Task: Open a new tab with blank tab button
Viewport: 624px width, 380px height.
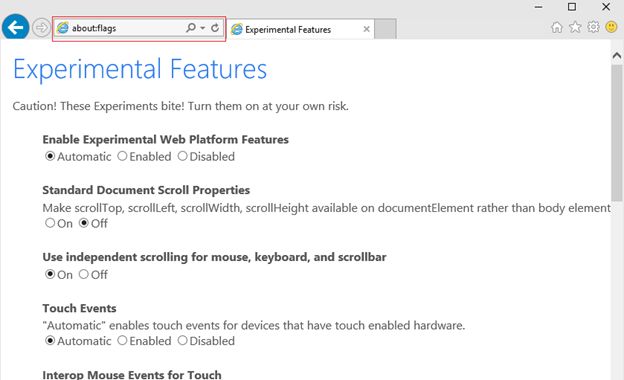Action: click(385, 29)
